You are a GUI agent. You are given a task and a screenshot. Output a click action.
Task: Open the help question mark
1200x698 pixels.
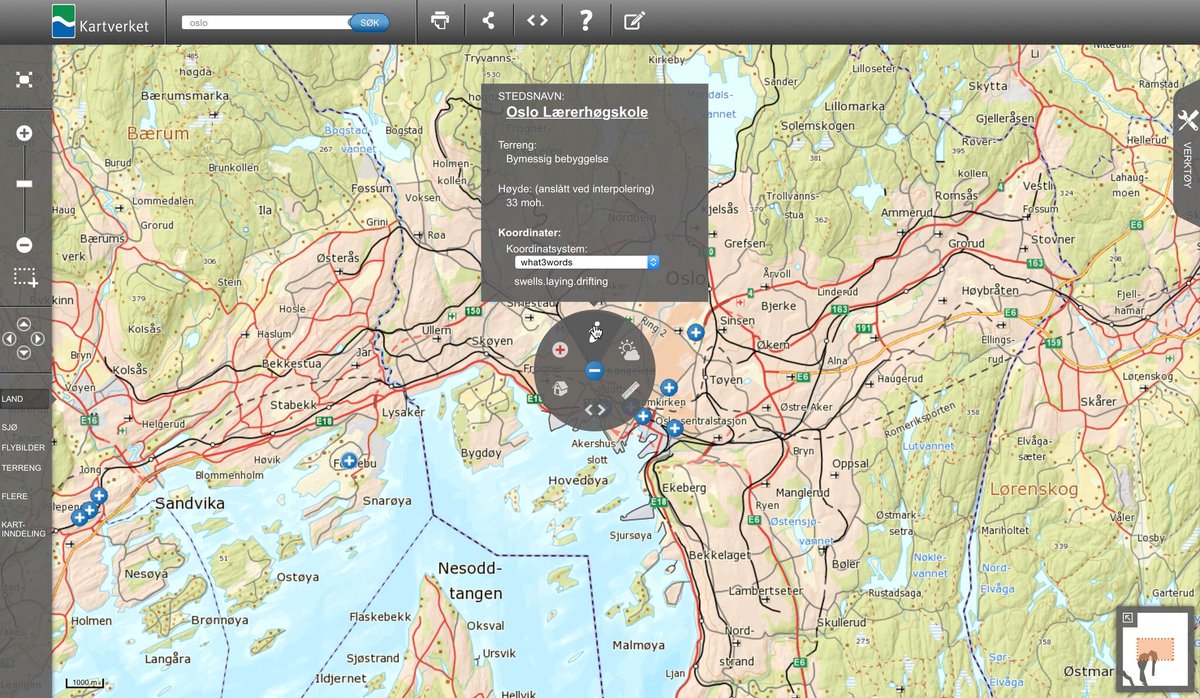586,21
